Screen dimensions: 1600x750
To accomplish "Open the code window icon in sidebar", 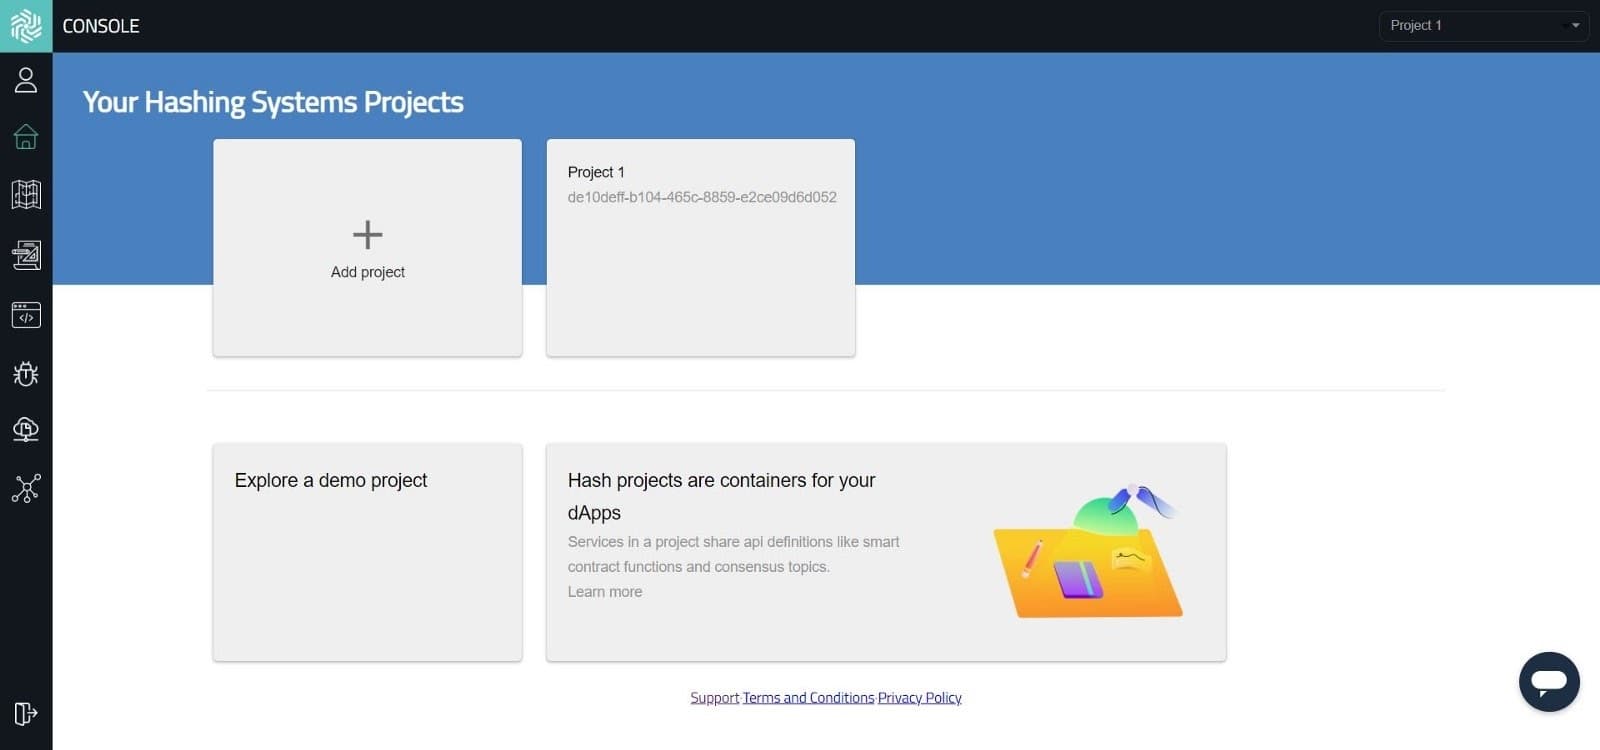I will [x=26, y=315].
